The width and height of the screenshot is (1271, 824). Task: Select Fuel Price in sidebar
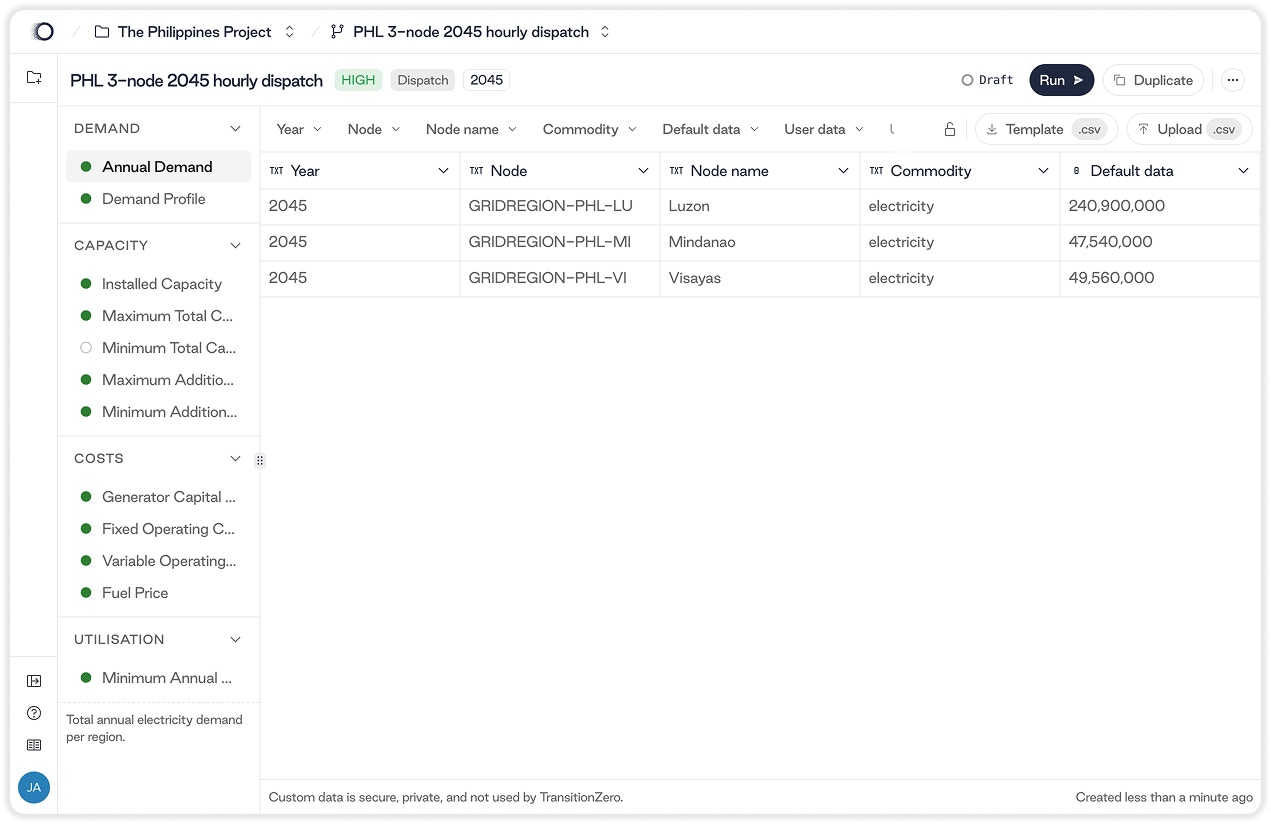pyautogui.click(x=159, y=593)
